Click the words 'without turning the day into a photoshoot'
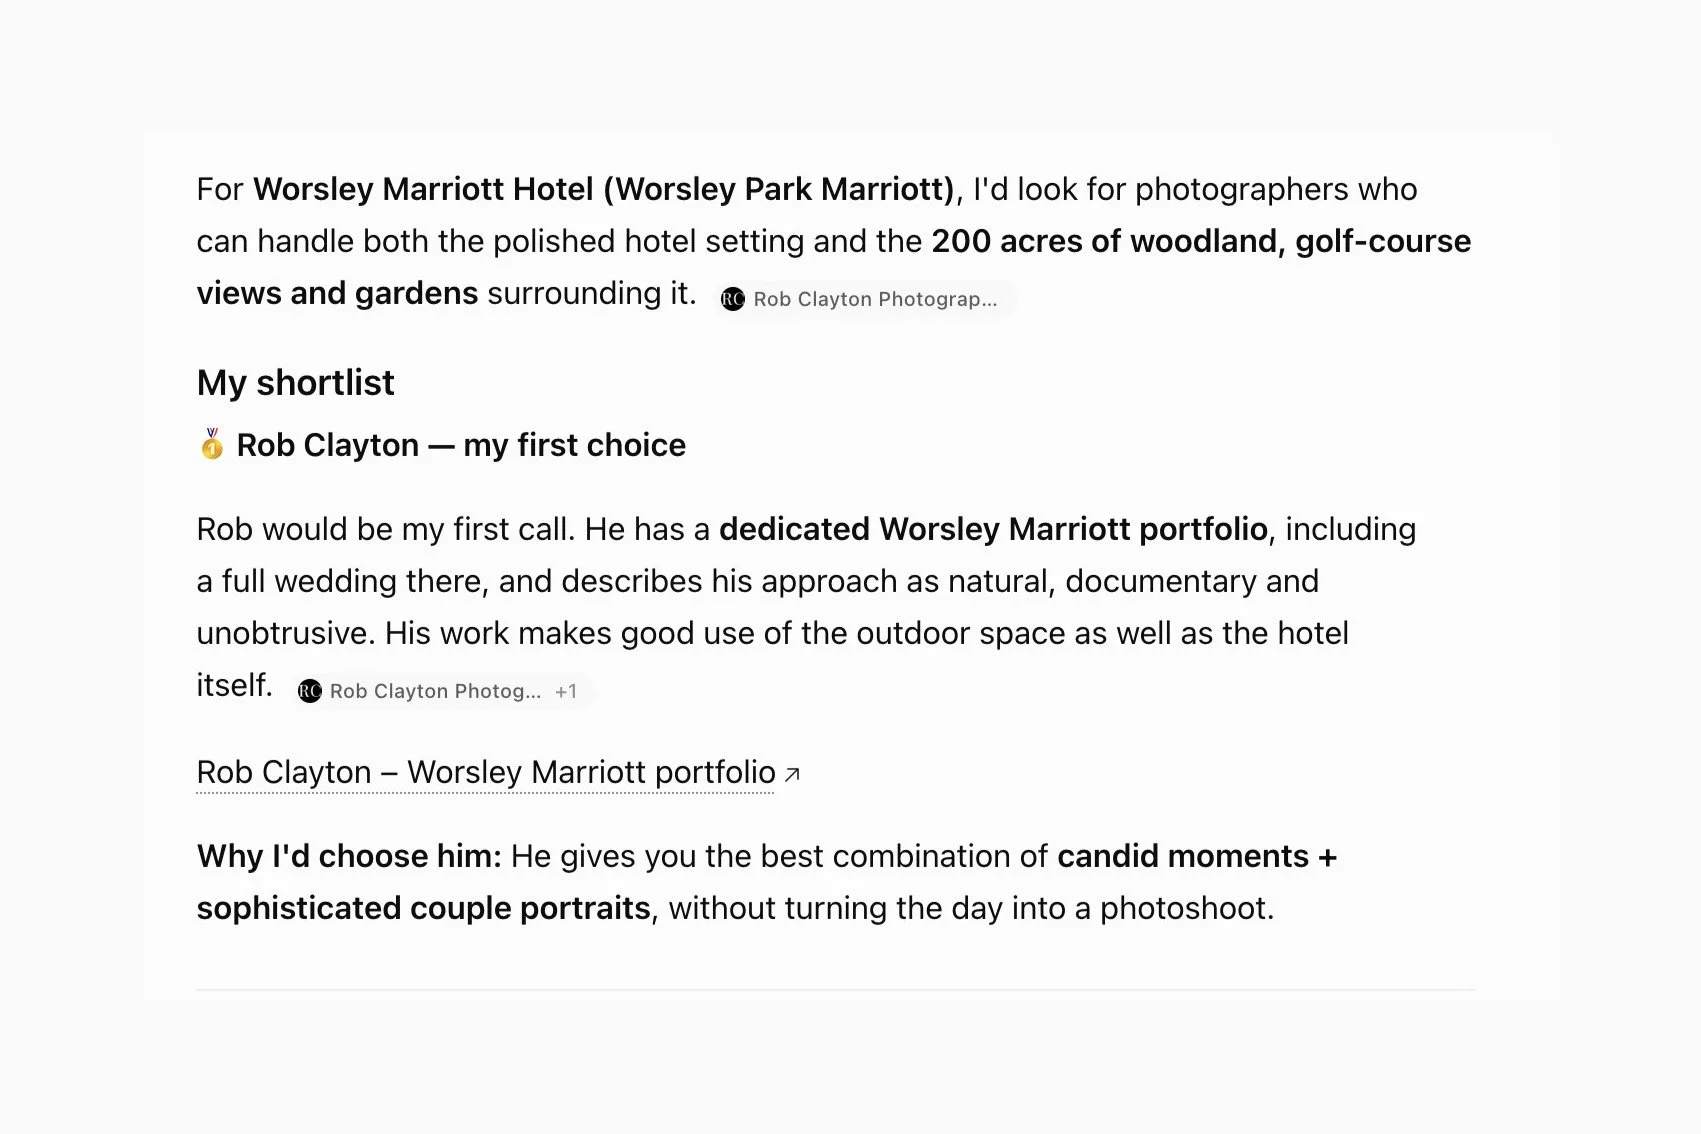This screenshot has width=1701, height=1134. pyautogui.click(x=968, y=908)
